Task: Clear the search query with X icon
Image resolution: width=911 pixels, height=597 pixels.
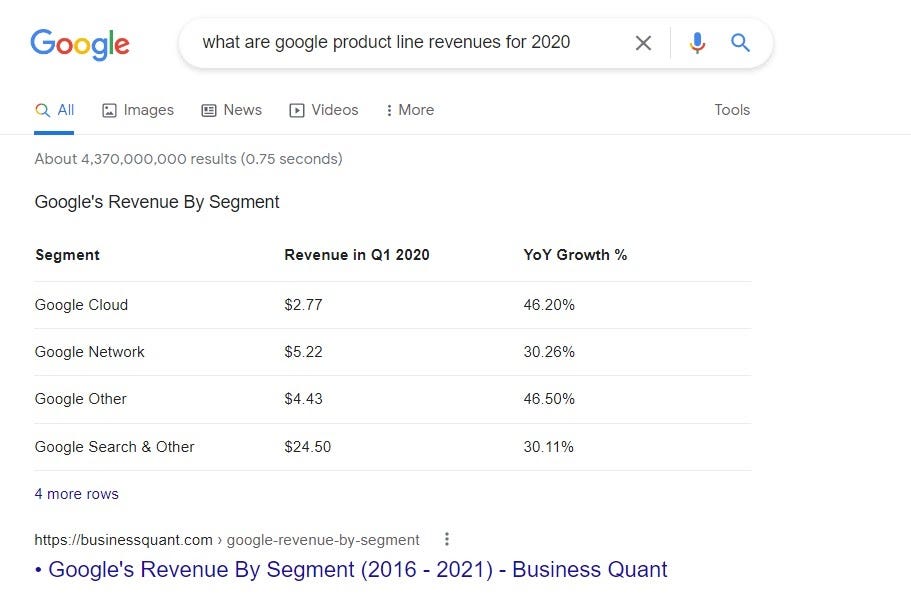Action: pos(643,43)
